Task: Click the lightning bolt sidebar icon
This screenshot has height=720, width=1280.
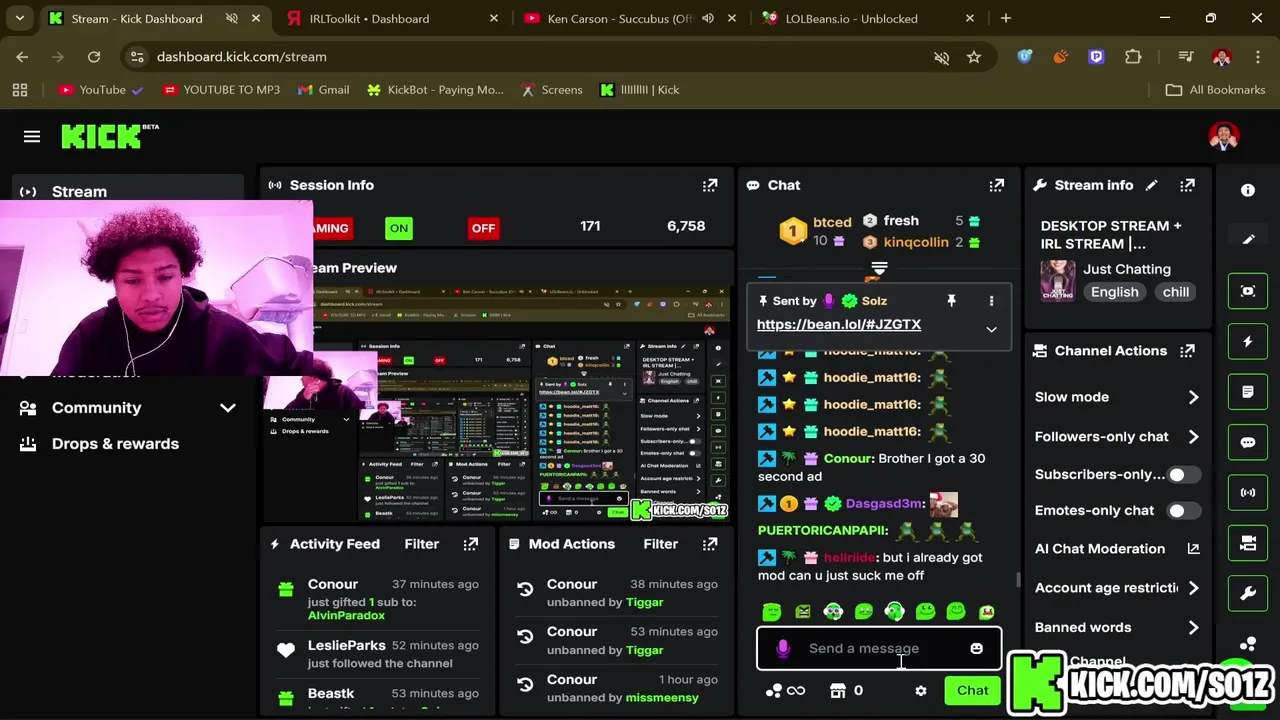Action: pos(1248,341)
